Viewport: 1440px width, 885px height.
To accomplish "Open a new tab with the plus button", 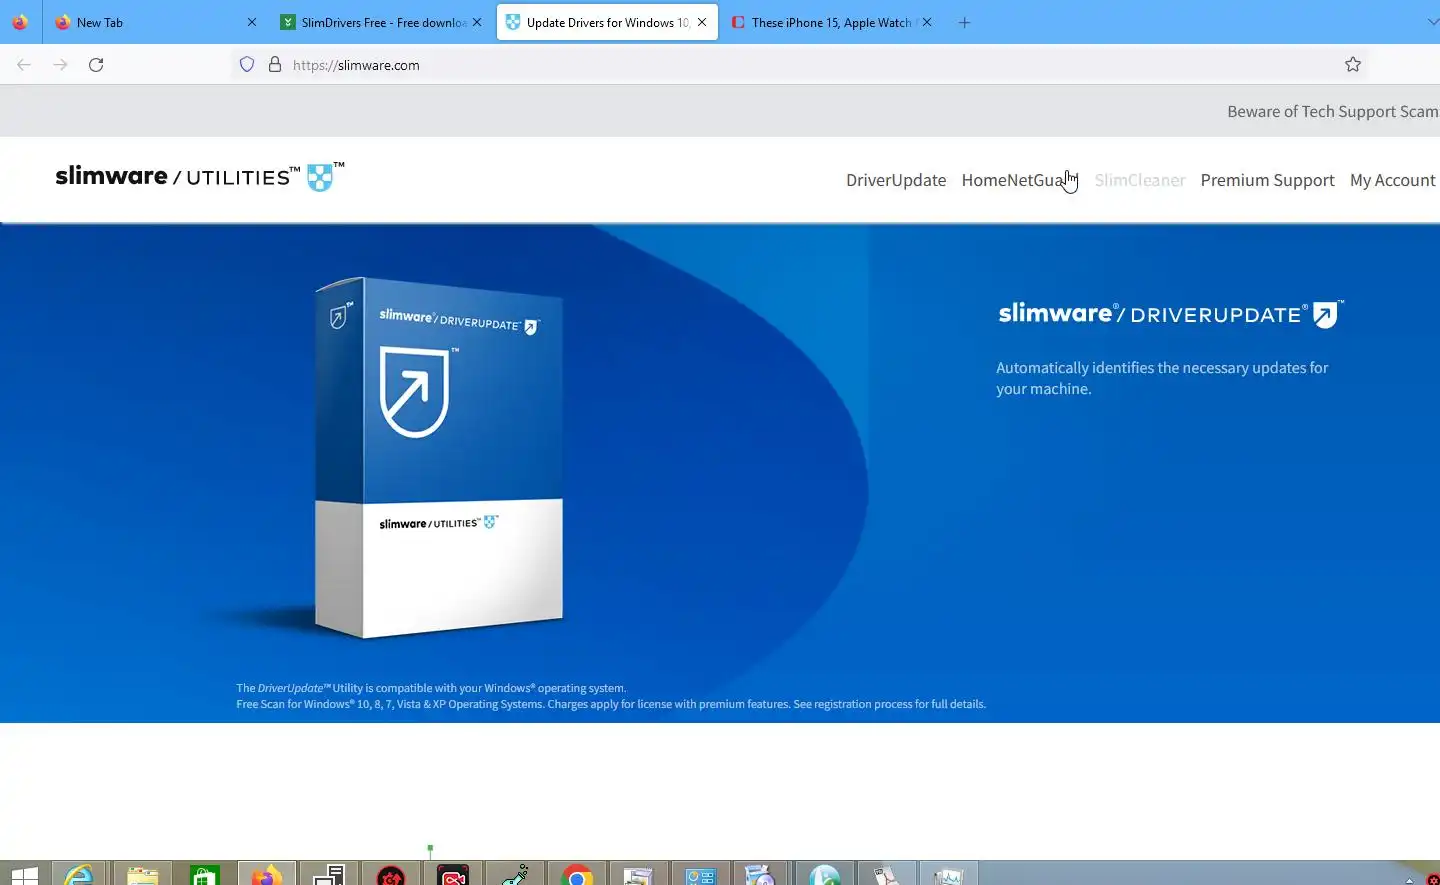I will 964,22.
